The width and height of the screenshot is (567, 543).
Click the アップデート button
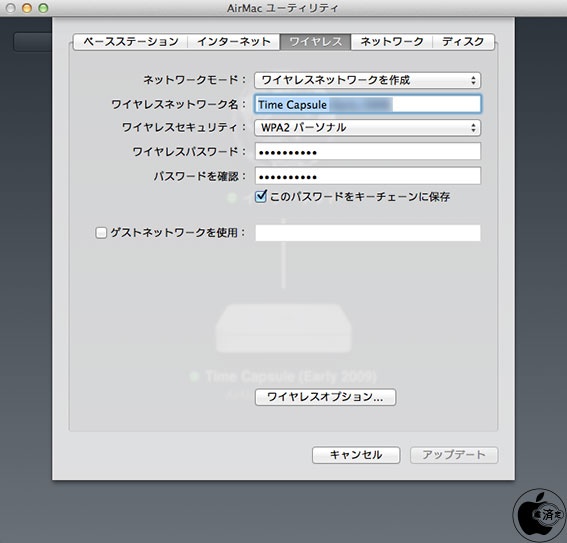[x=454, y=455]
